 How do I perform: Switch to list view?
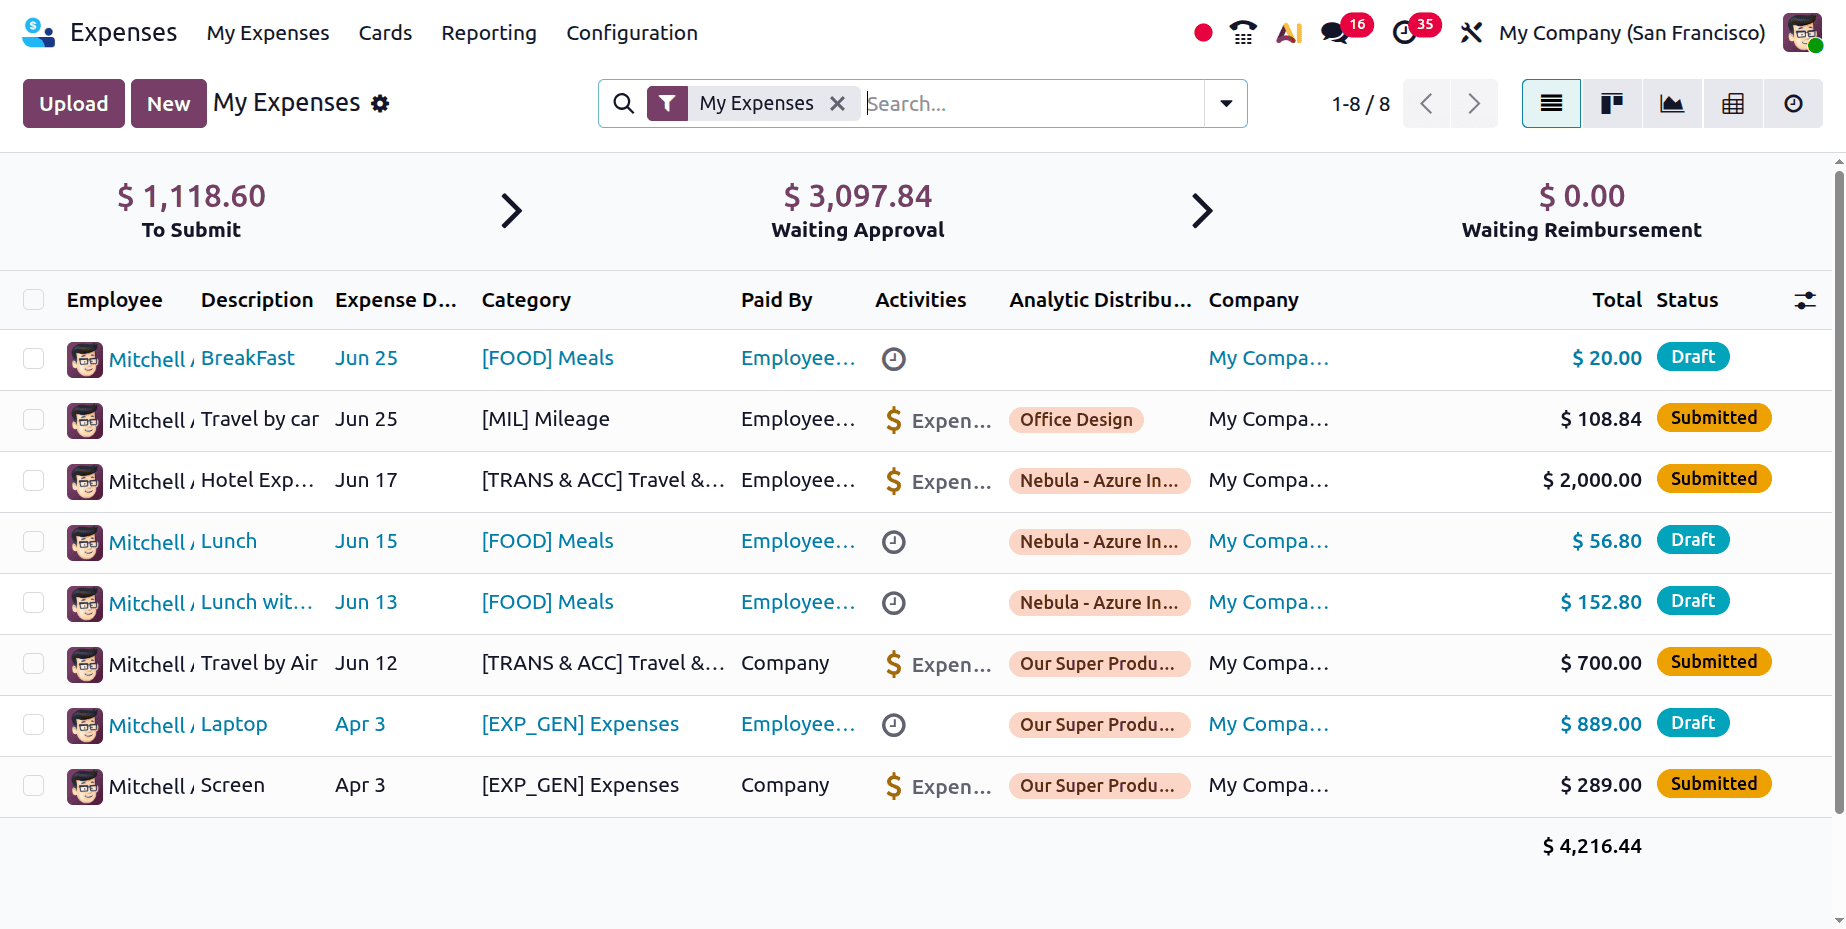[1551, 103]
